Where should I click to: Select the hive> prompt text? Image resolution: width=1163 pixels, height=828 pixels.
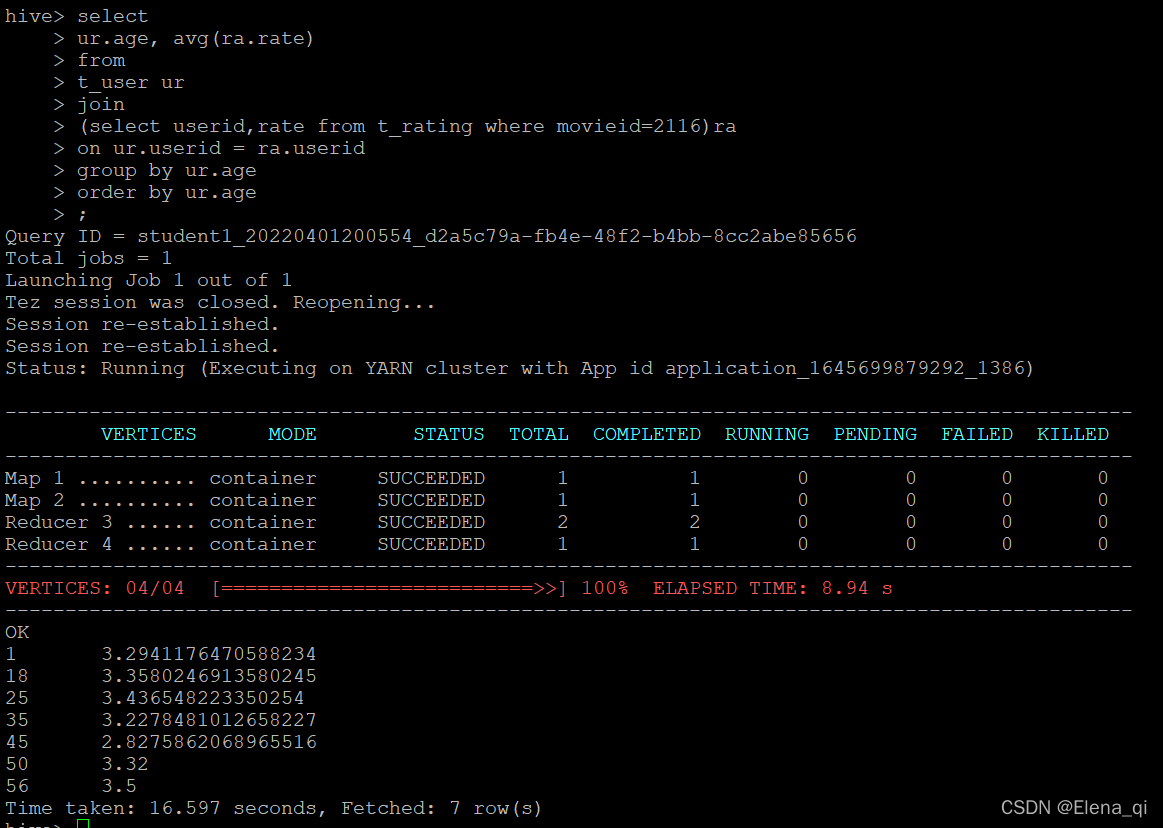click(33, 15)
